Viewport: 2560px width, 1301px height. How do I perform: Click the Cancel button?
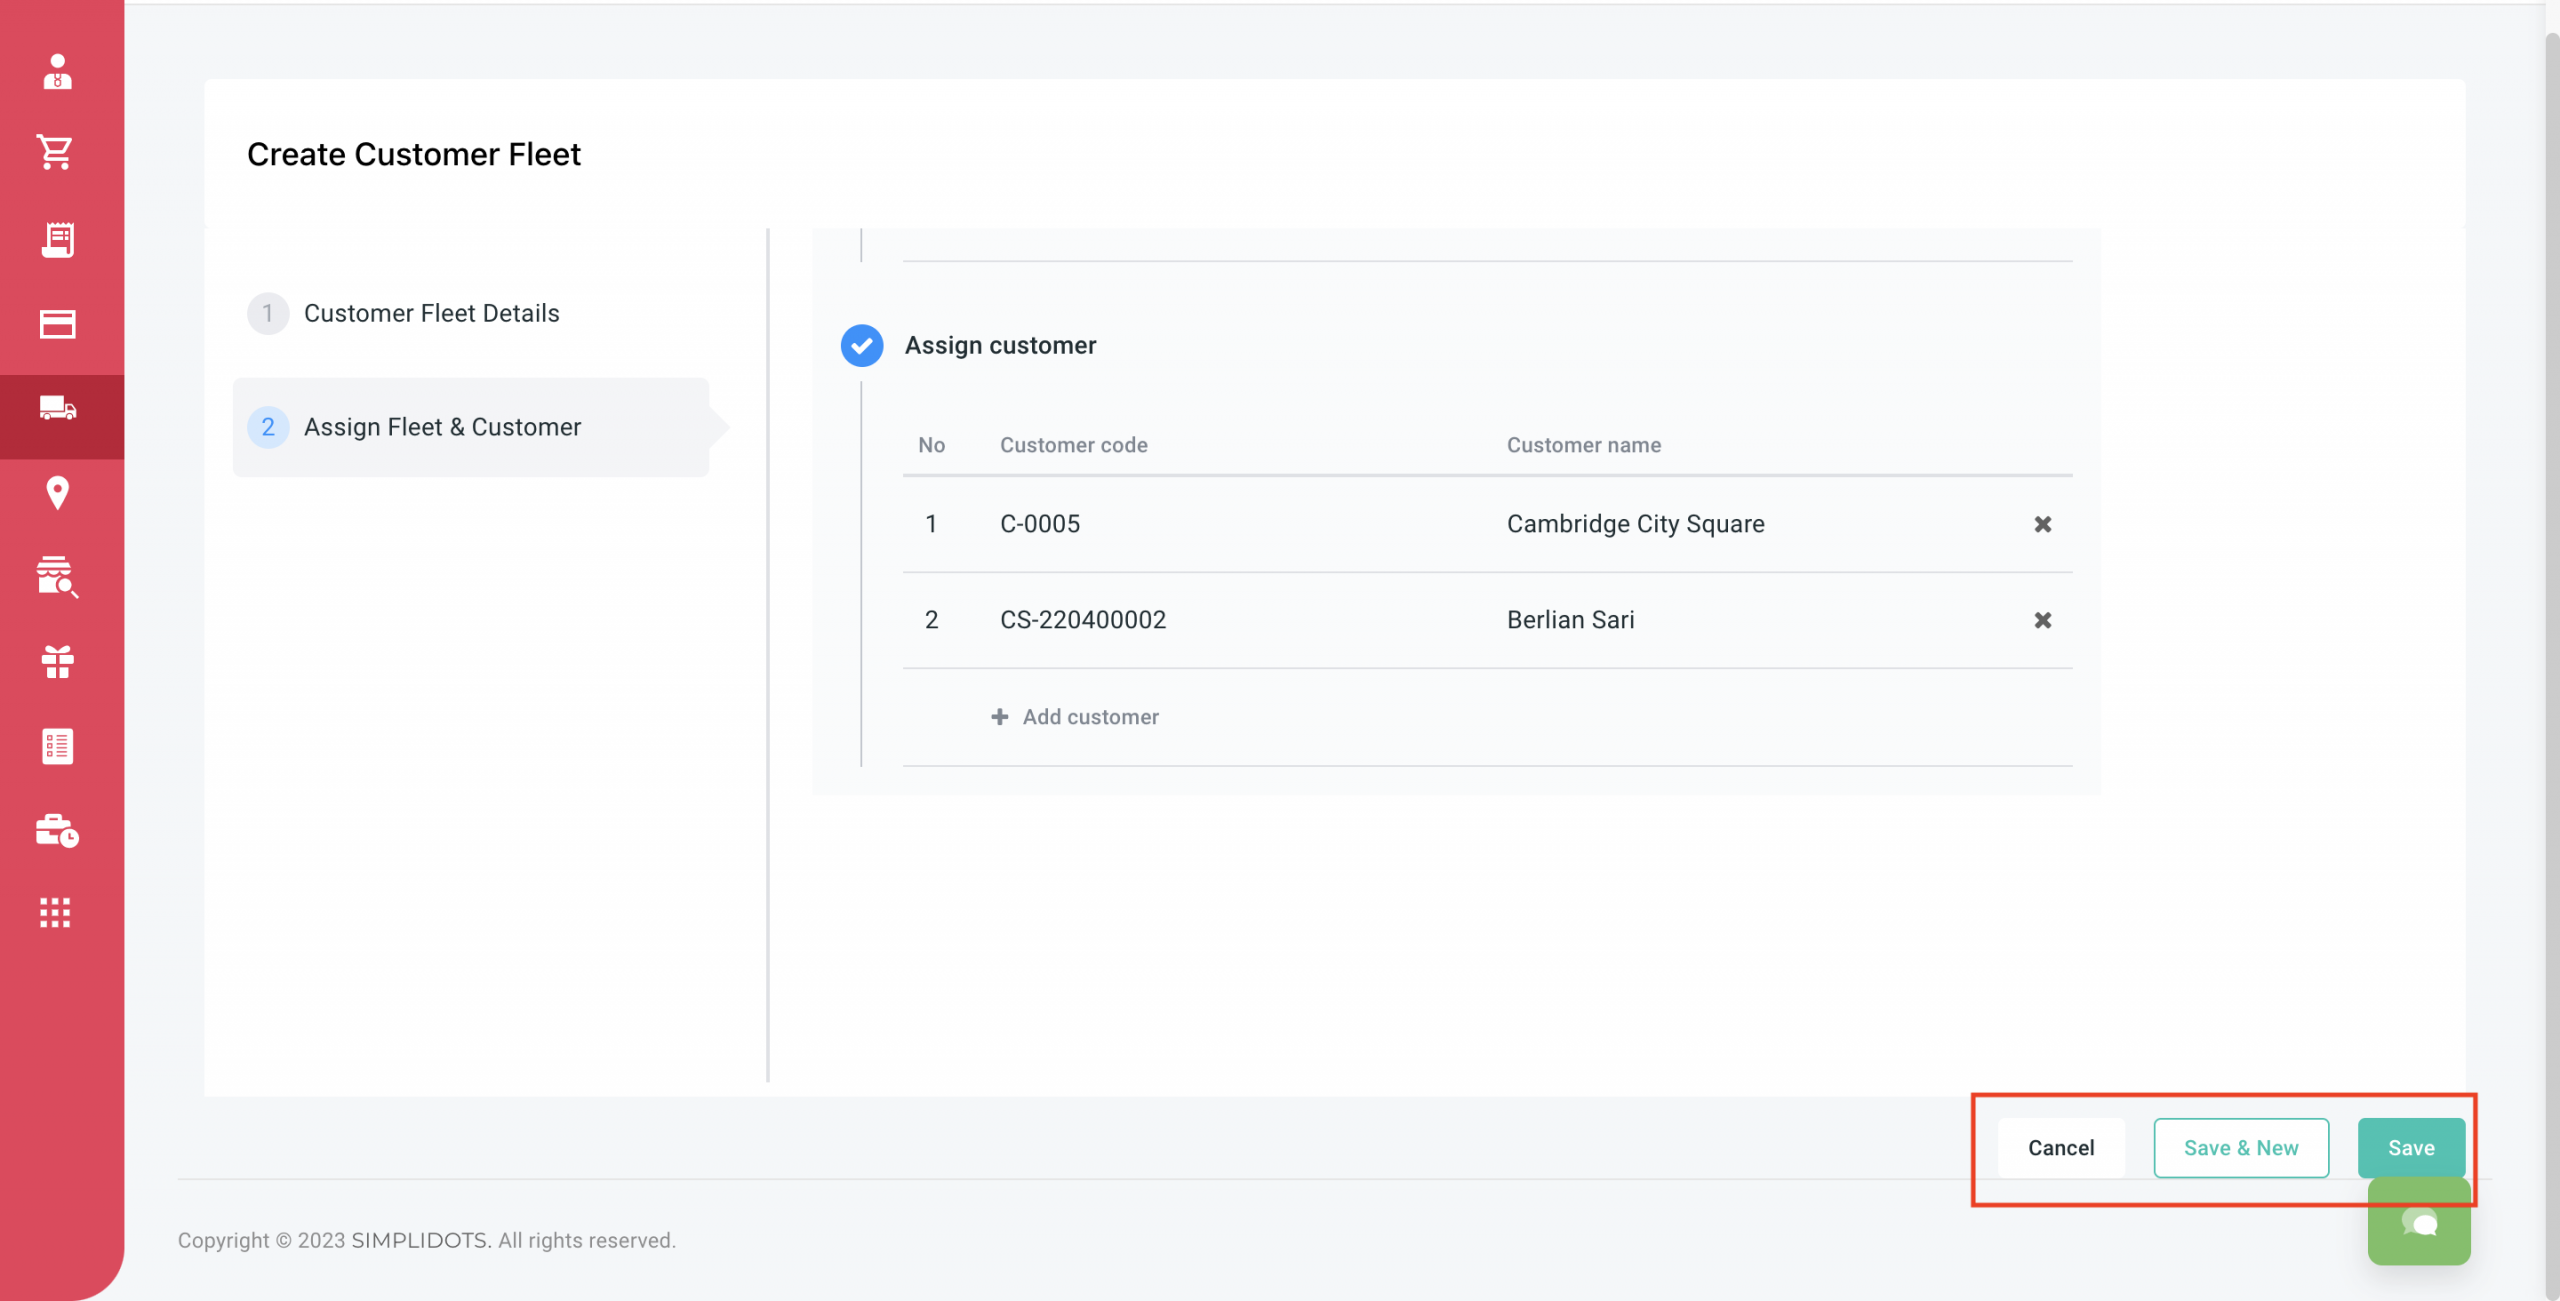pyautogui.click(x=2060, y=1148)
